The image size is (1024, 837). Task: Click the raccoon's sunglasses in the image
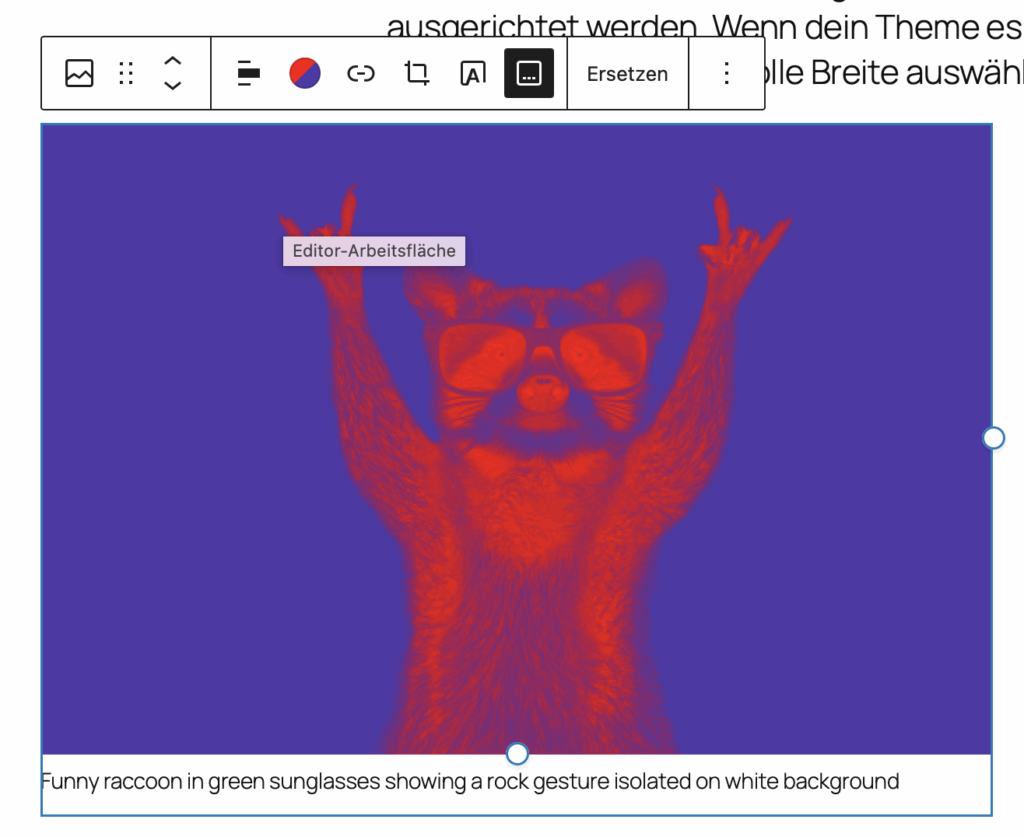click(540, 357)
